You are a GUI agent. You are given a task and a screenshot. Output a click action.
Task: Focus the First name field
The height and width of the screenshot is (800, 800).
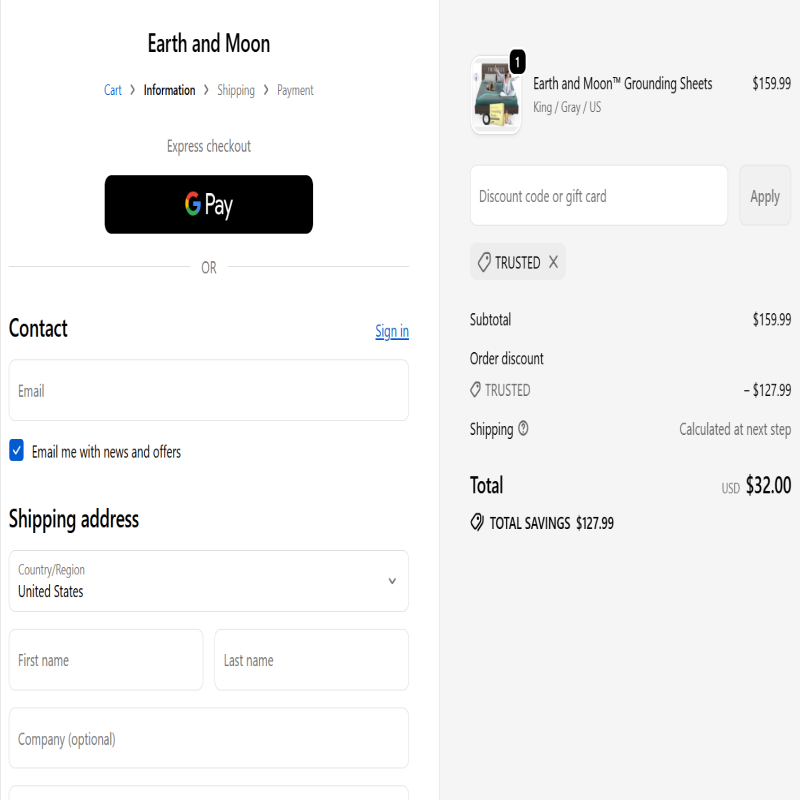pyautogui.click(x=106, y=660)
